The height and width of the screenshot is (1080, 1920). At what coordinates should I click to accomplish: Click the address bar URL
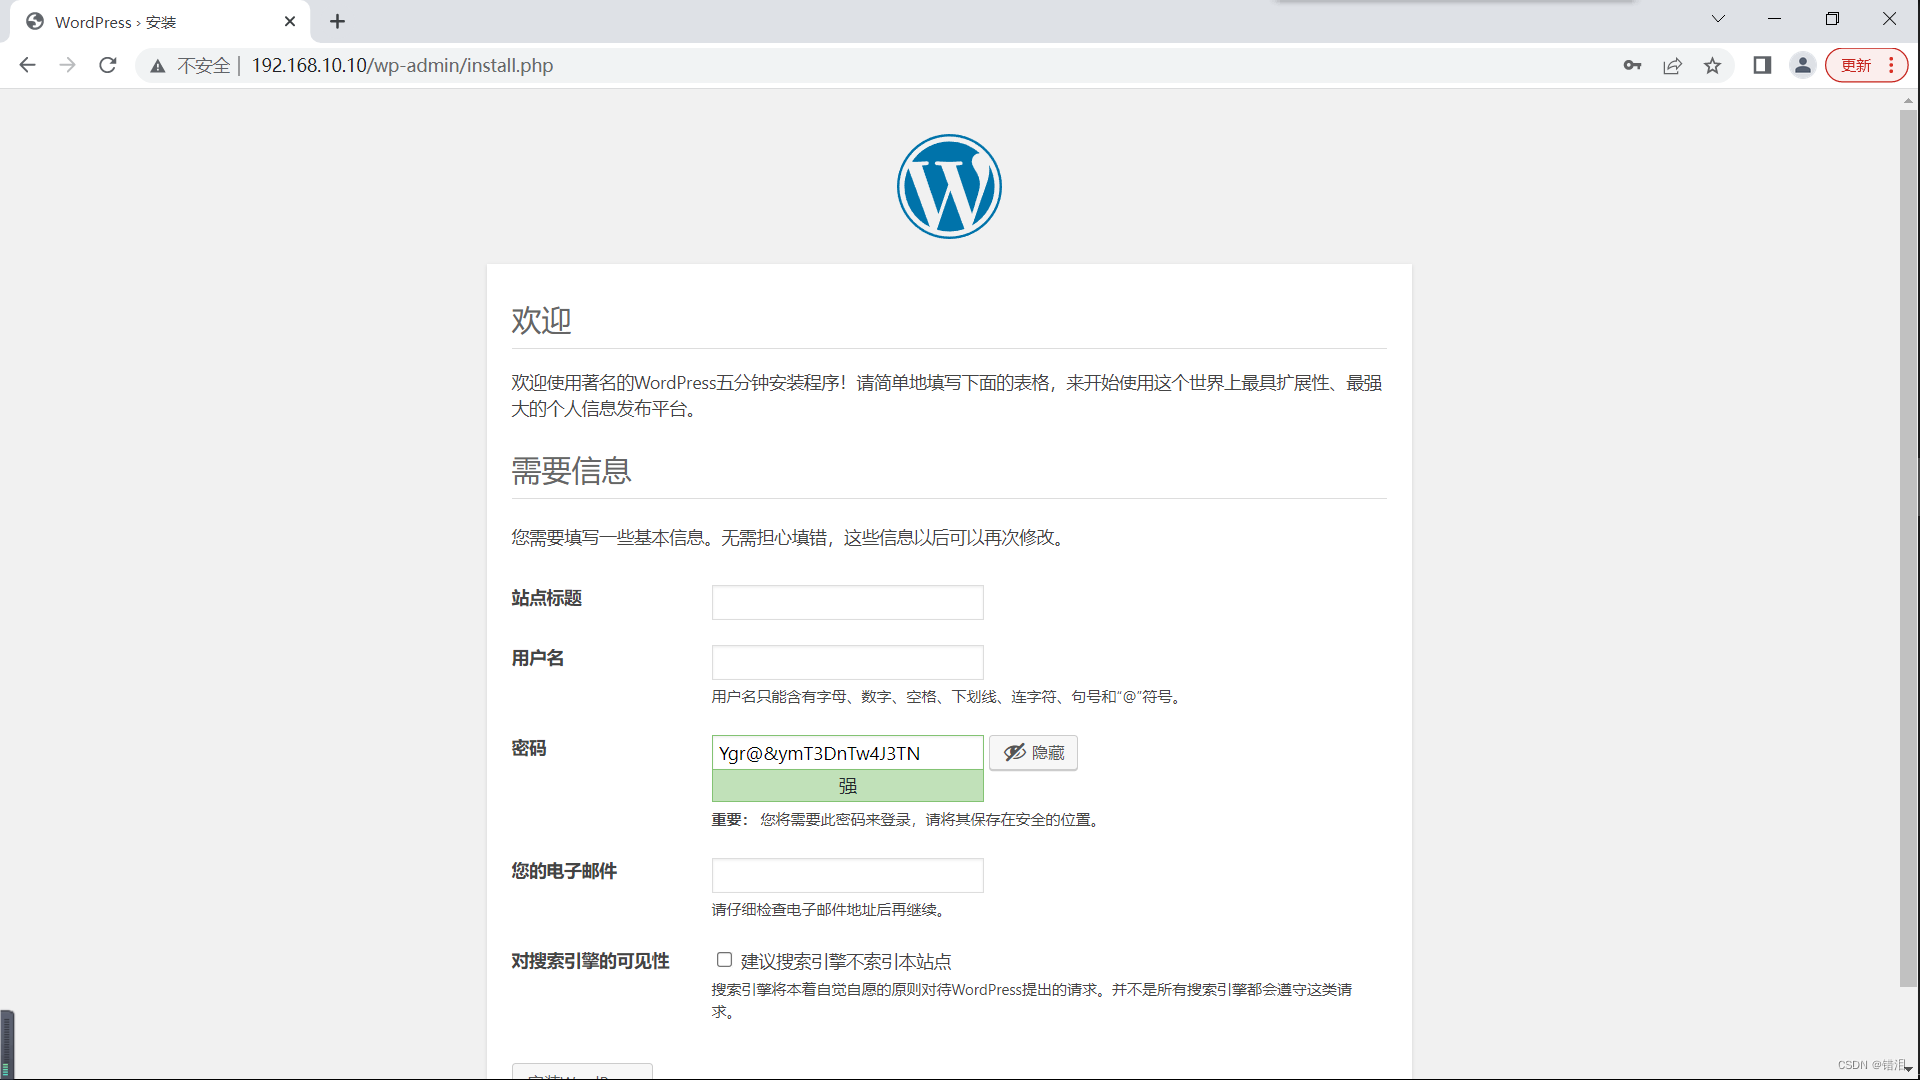402,65
